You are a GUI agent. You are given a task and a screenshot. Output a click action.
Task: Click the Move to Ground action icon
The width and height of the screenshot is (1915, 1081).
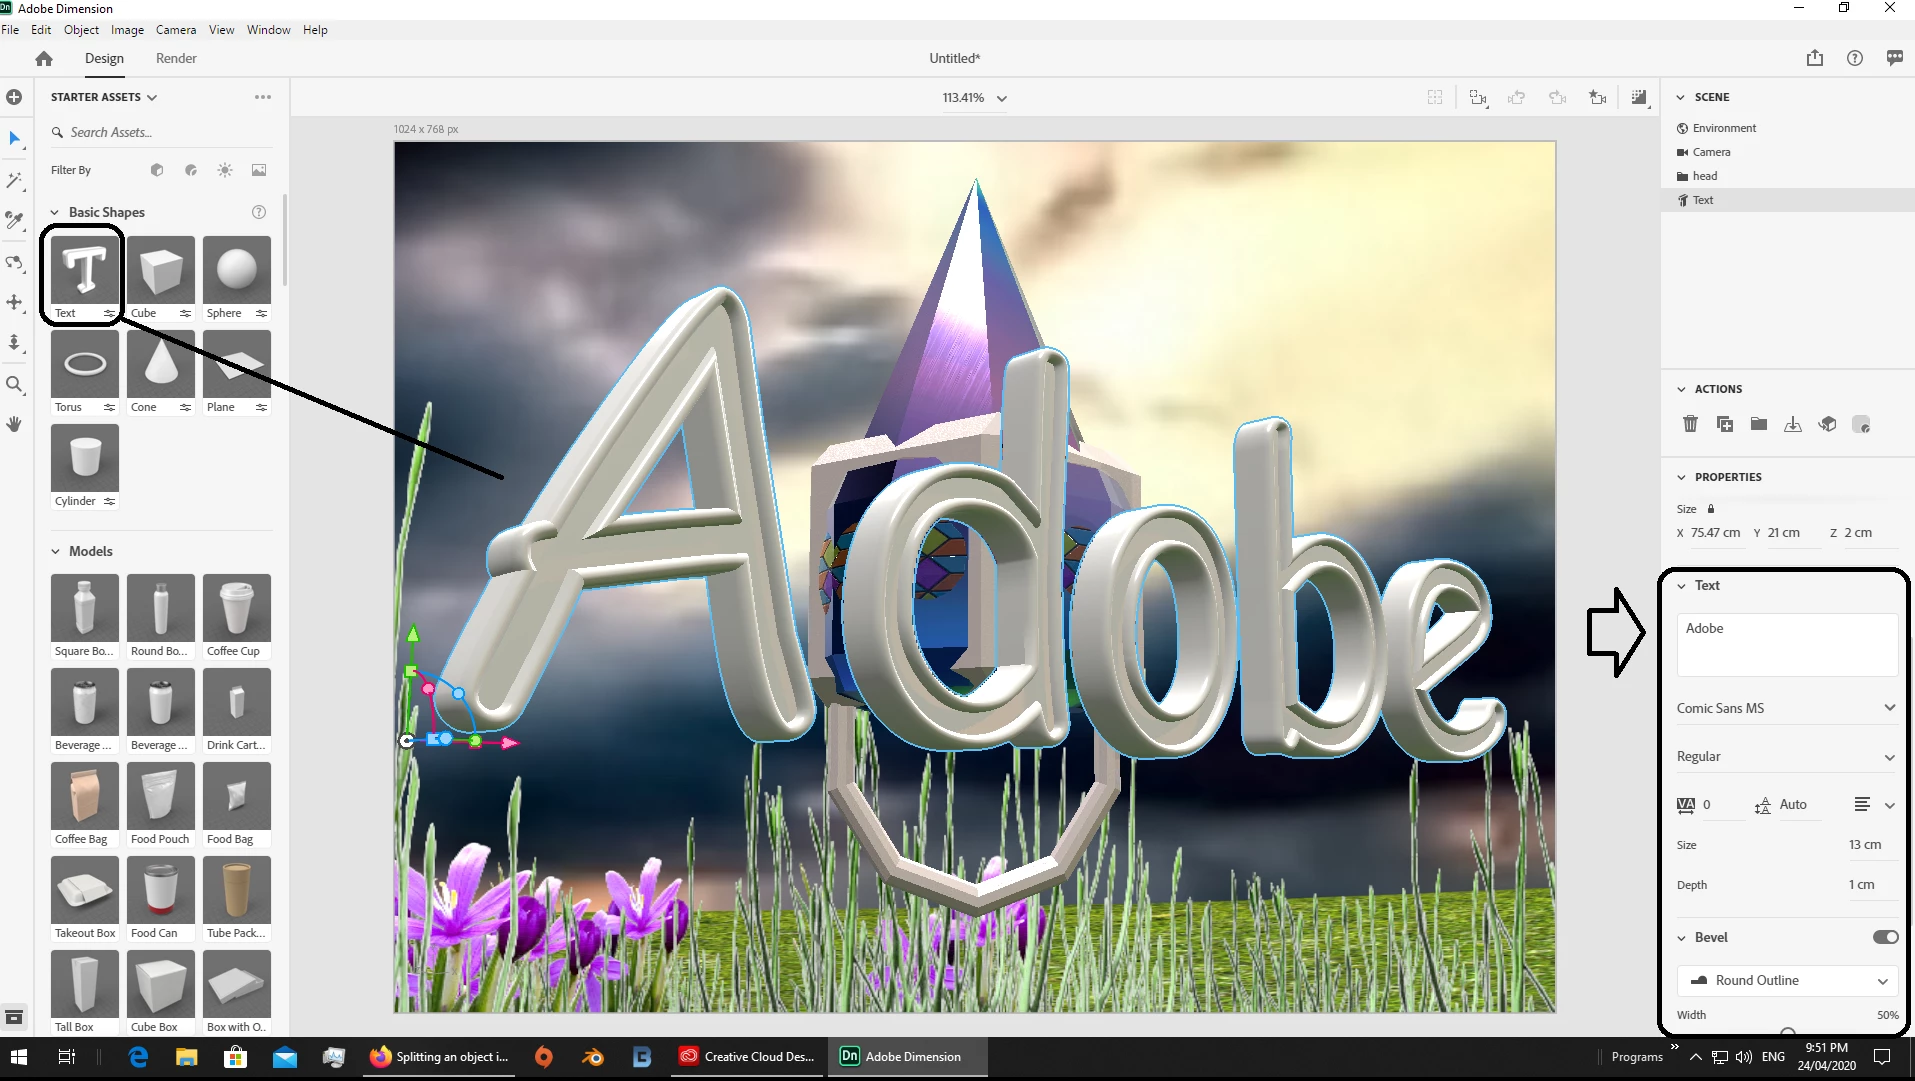coord(1793,424)
